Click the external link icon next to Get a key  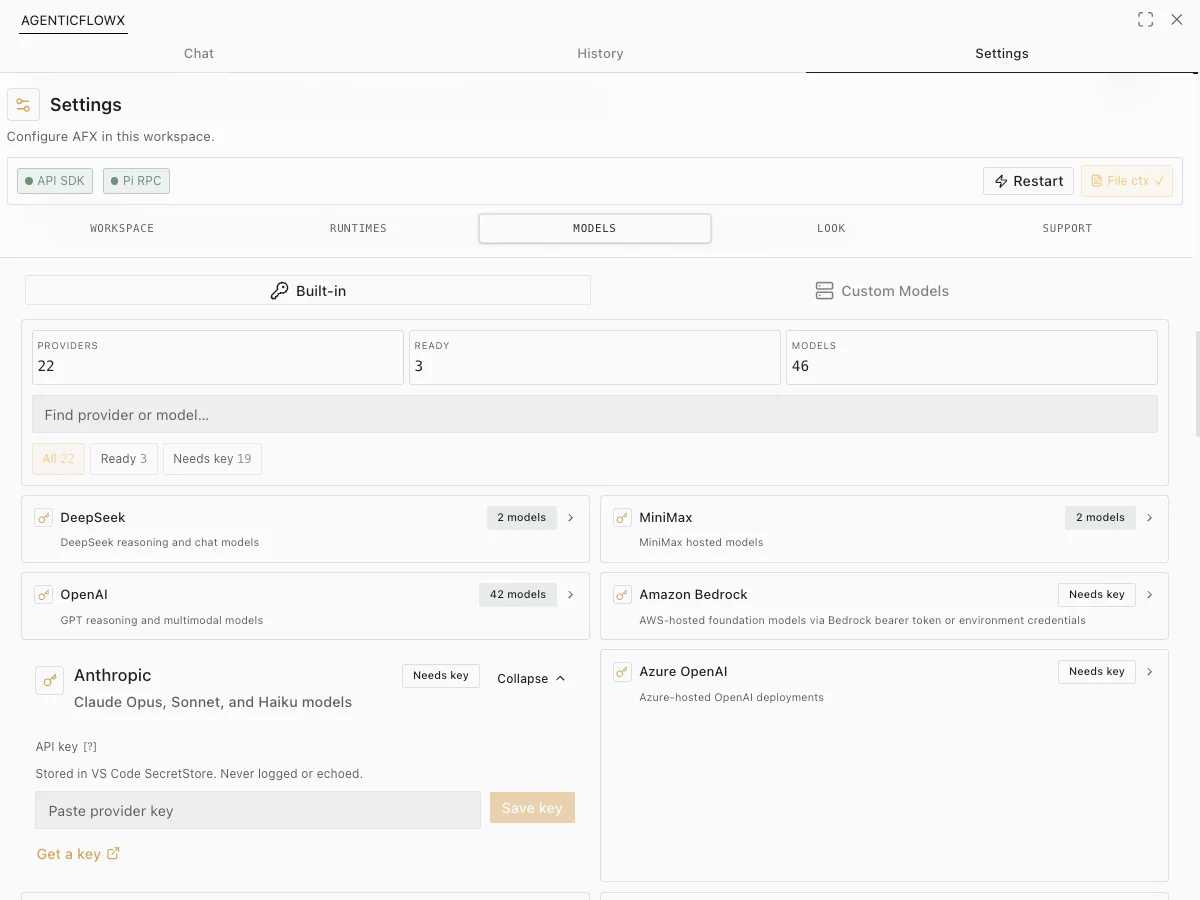(113, 854)
